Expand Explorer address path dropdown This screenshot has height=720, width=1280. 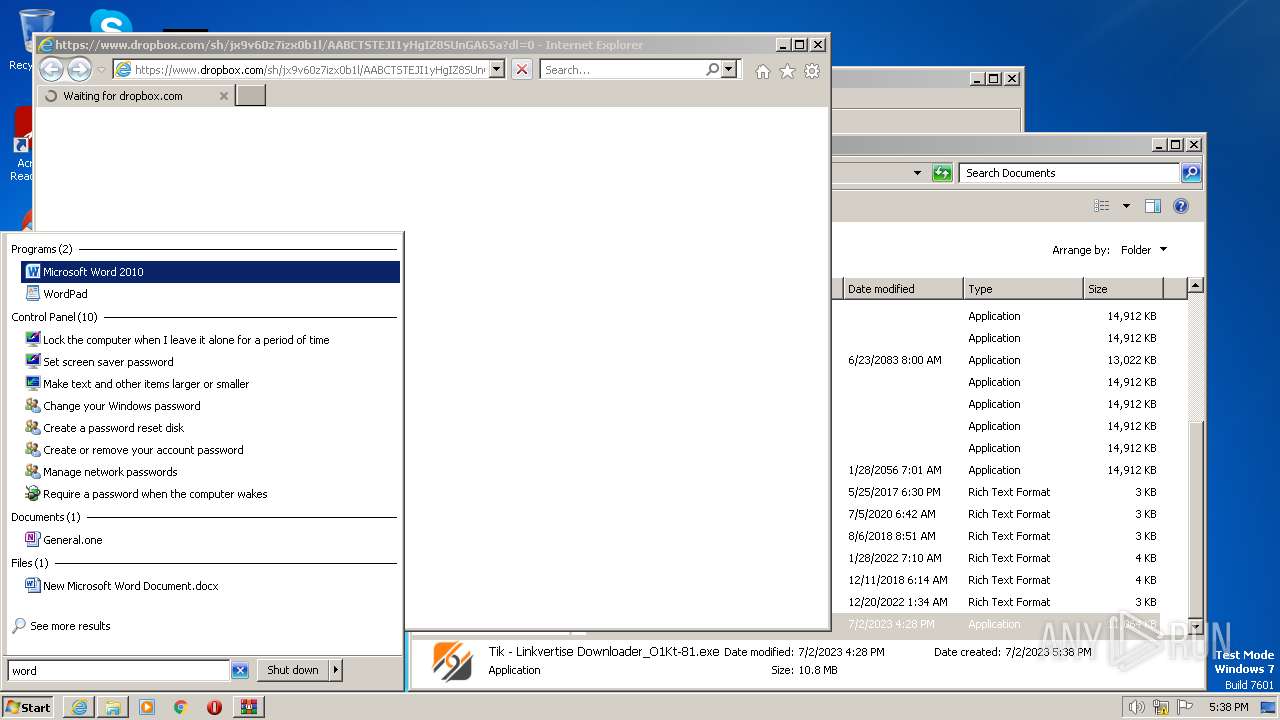(917, 173)
